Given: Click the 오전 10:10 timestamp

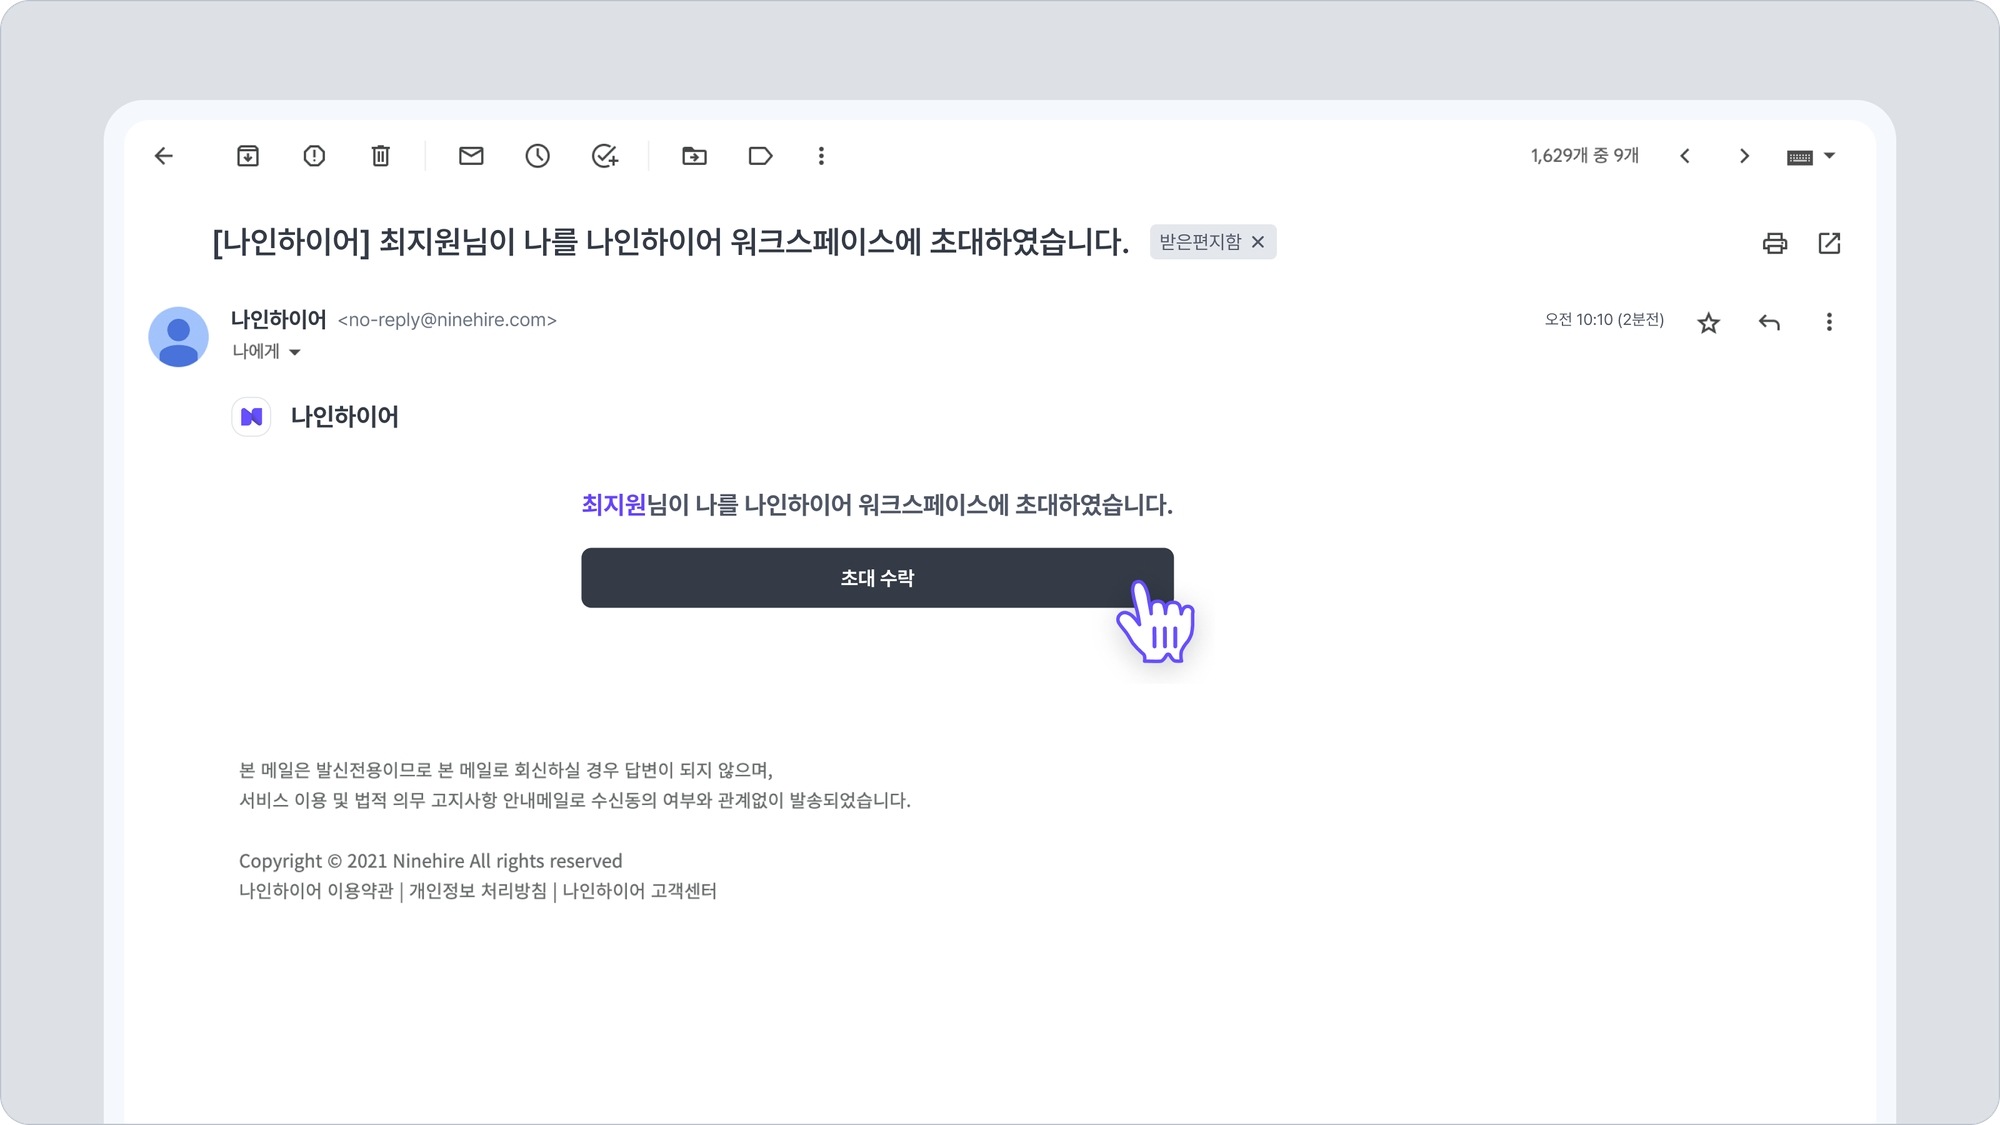Looking at the screenshot, I should [1604, 320].
